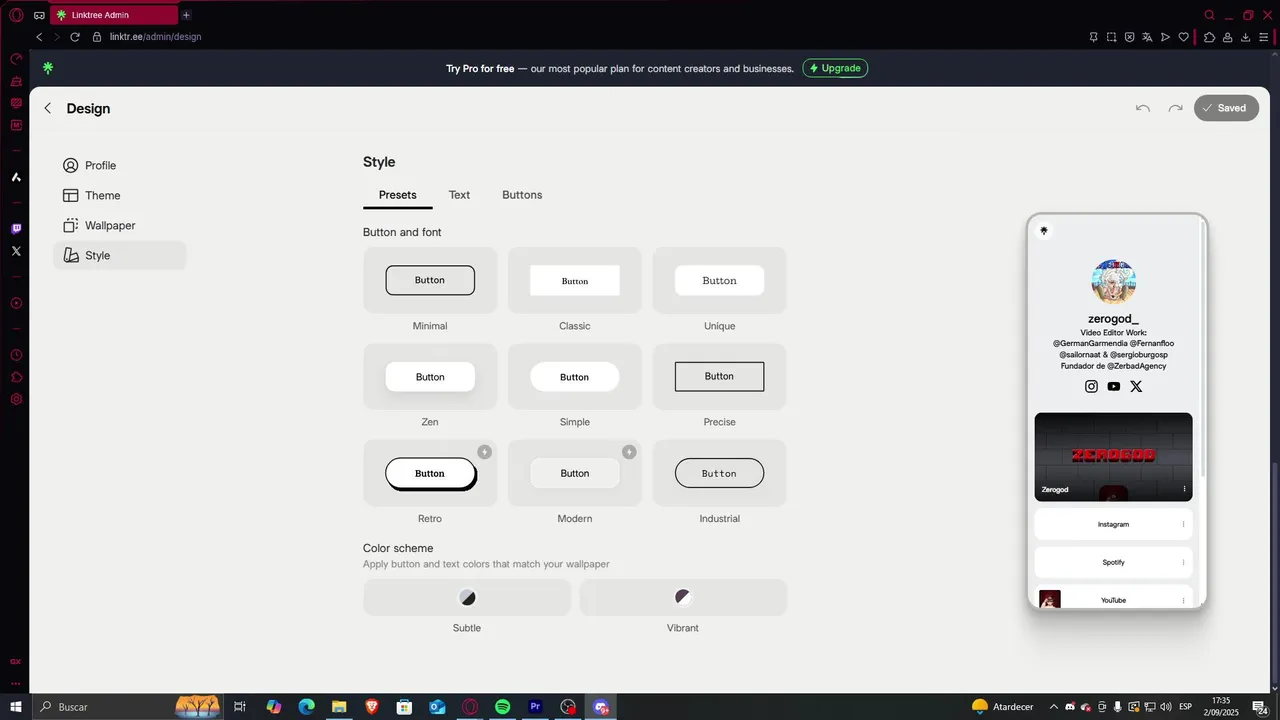Open options dots on Instagram link

coord(1183,524)
